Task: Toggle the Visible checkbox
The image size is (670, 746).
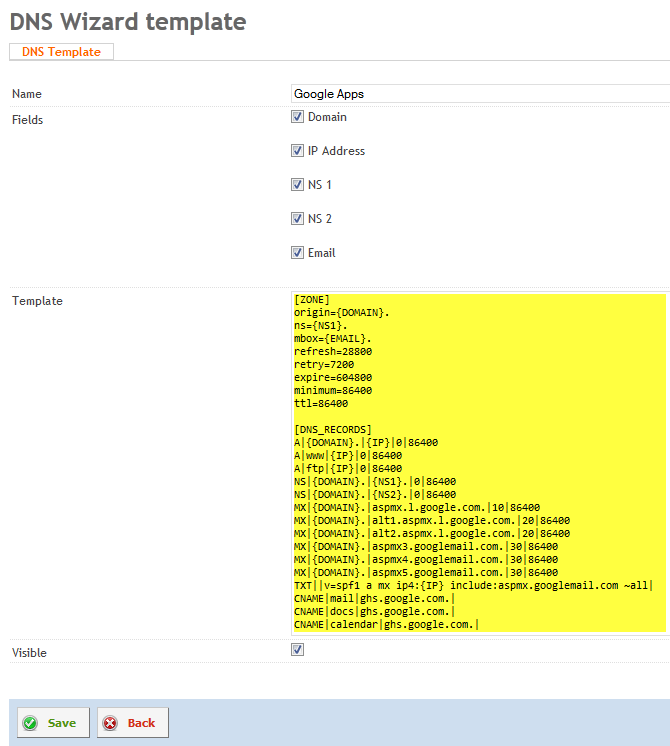Action: coord(297,650)
